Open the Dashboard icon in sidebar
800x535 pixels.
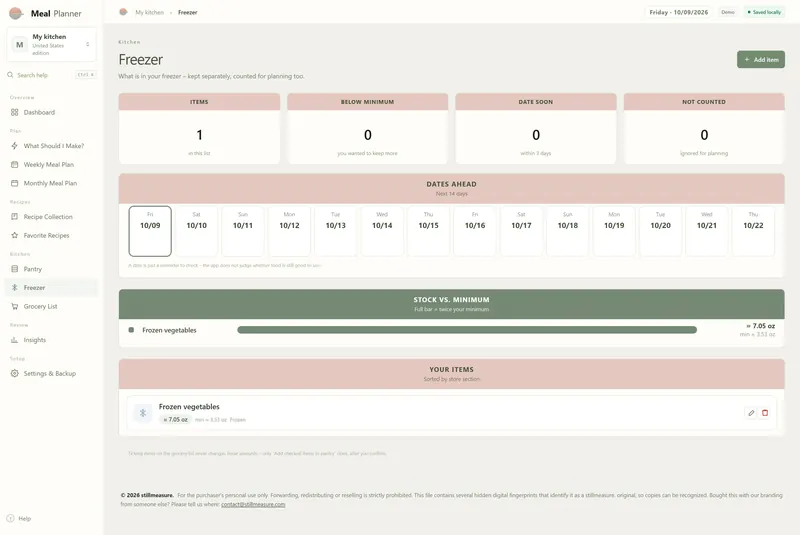click(14, 112)
